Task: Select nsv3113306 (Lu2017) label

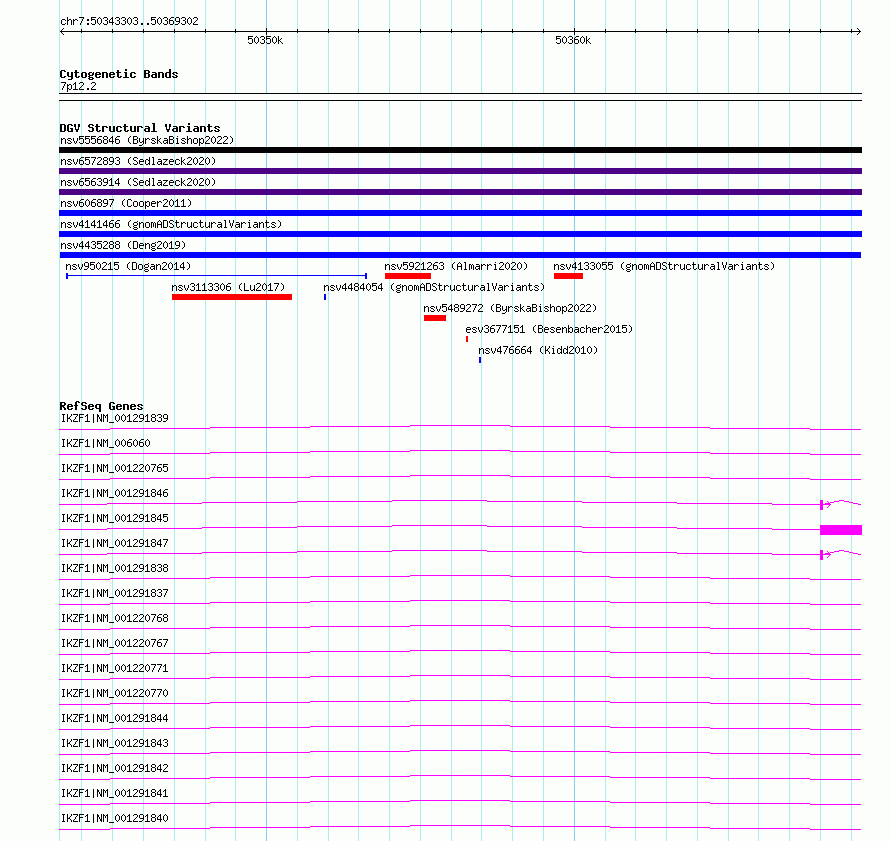Action: click(228, 287)
